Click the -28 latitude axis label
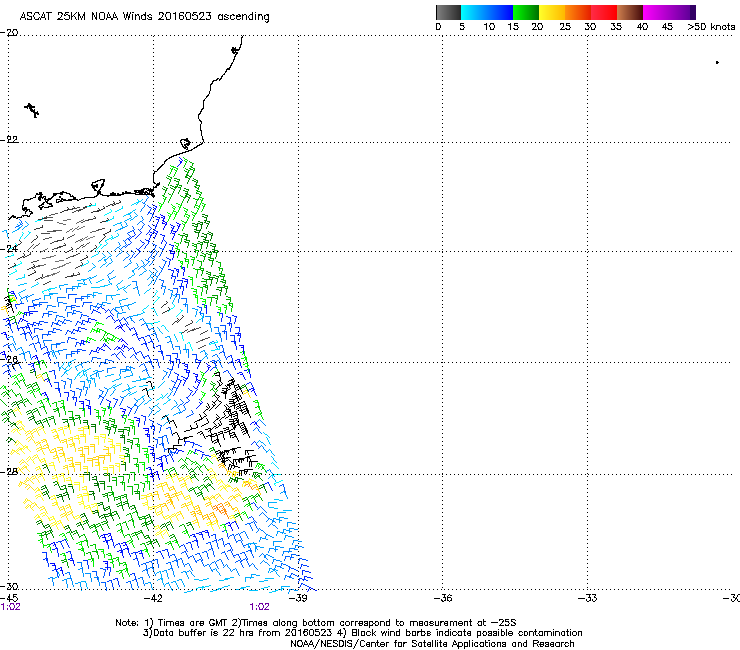 click(x=9, y=472)
